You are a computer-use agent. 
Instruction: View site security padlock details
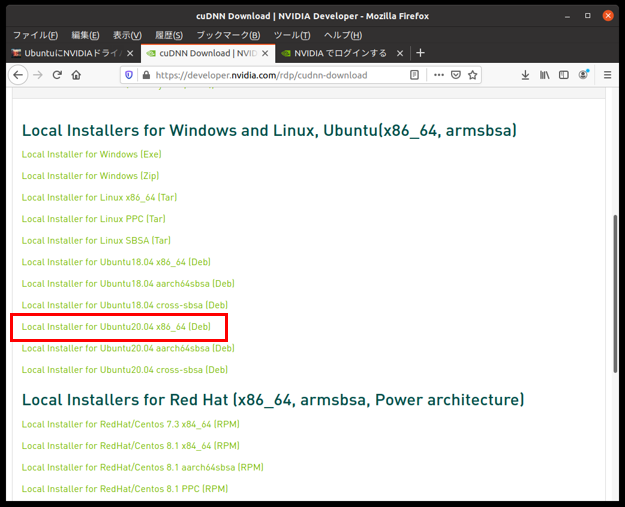146,75
